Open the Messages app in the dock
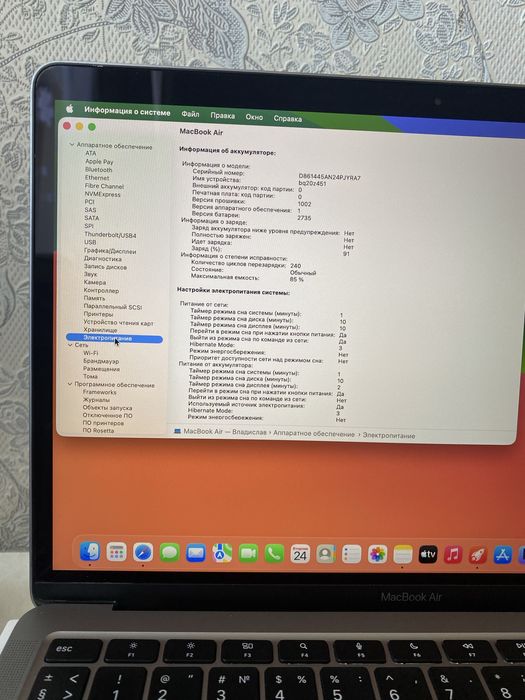 (170, 553)
